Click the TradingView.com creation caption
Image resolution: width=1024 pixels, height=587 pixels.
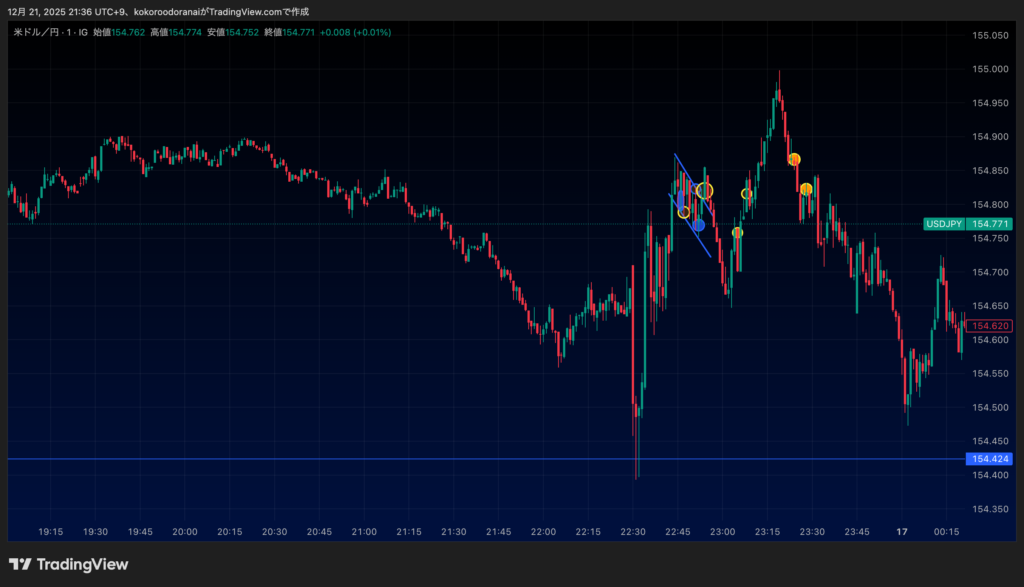pos(158,11)
